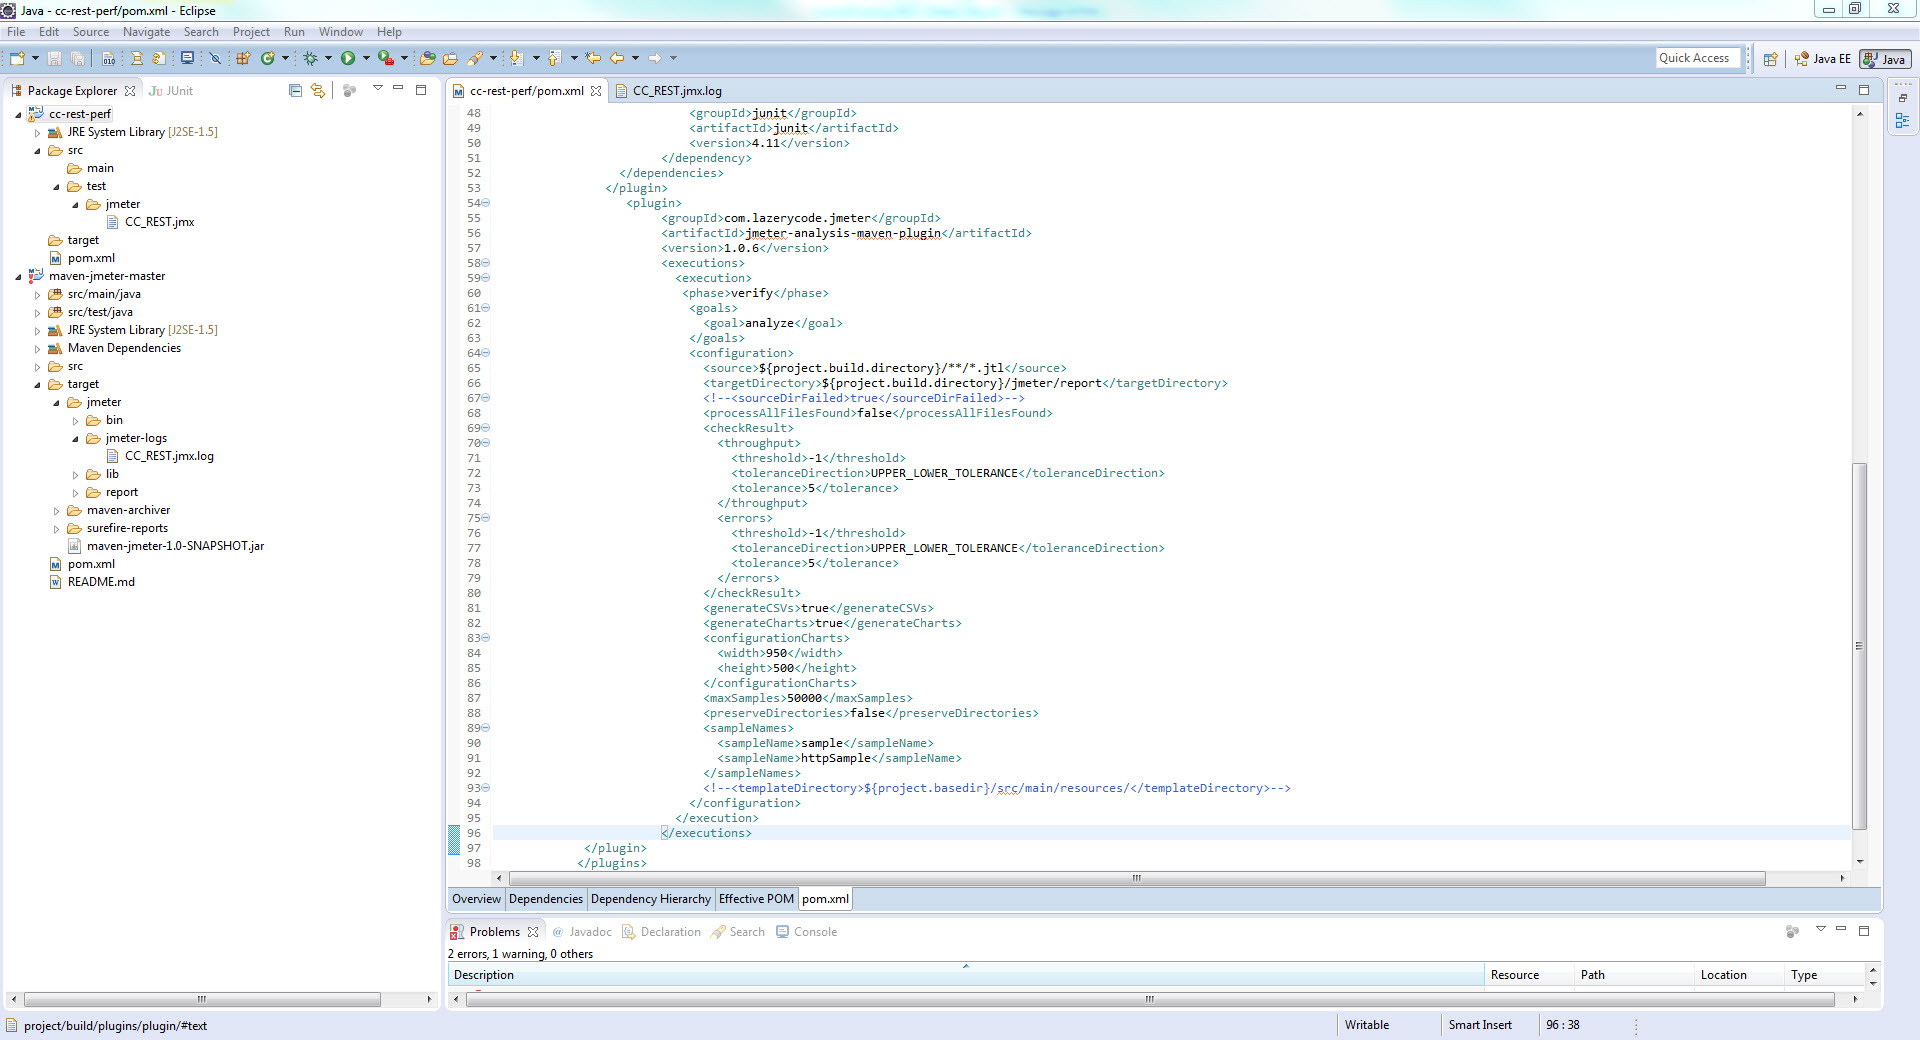Click Collapse All in Package Explorer
Viewport: 1920px width, 1040px height.
point(295,90)
